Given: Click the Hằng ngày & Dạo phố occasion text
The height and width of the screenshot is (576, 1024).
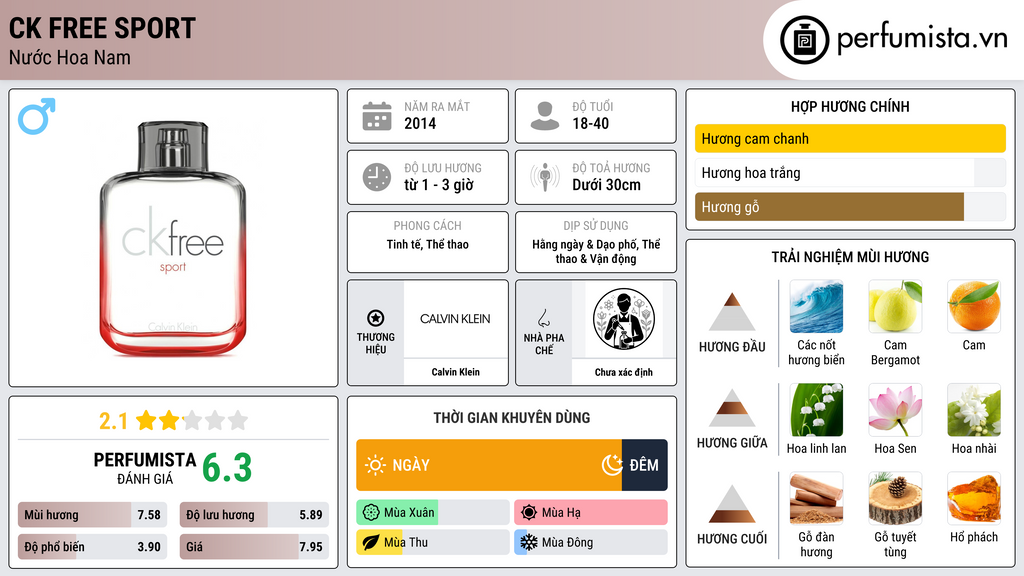Looking at the screenshot, I should pyautogui.click(x=596, y=251).
